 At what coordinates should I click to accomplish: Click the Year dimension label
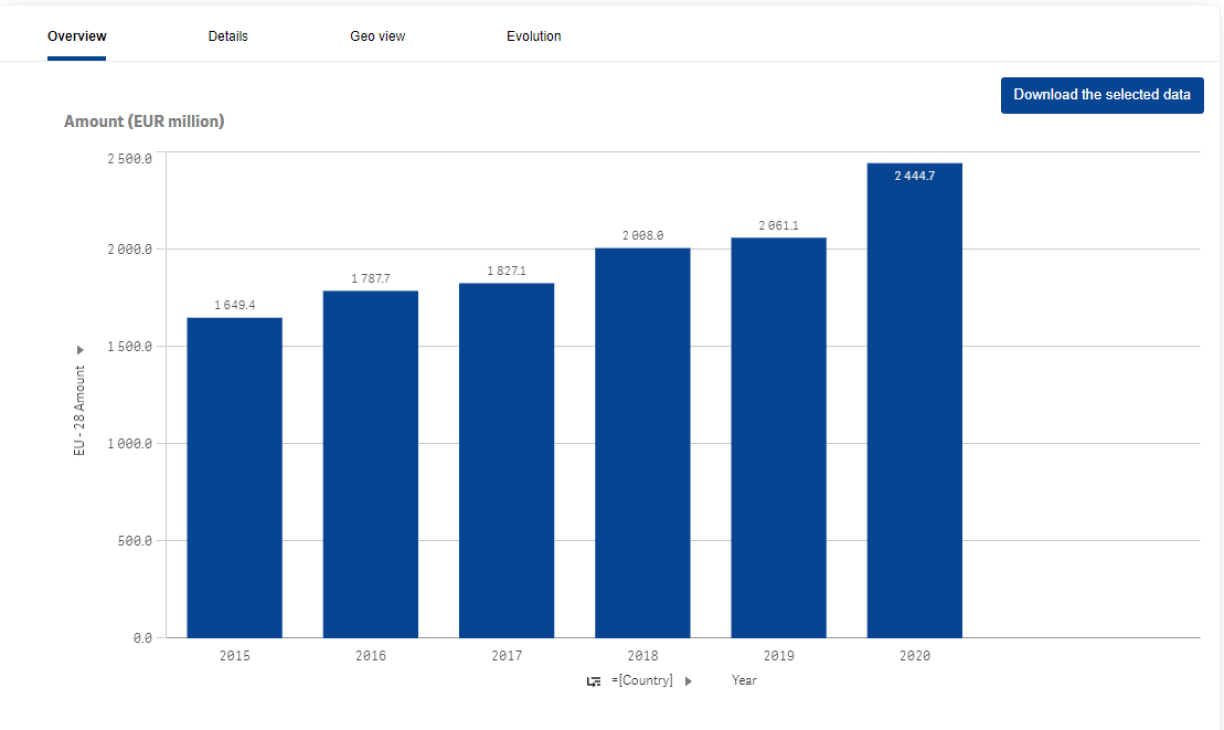pos(744,681)
